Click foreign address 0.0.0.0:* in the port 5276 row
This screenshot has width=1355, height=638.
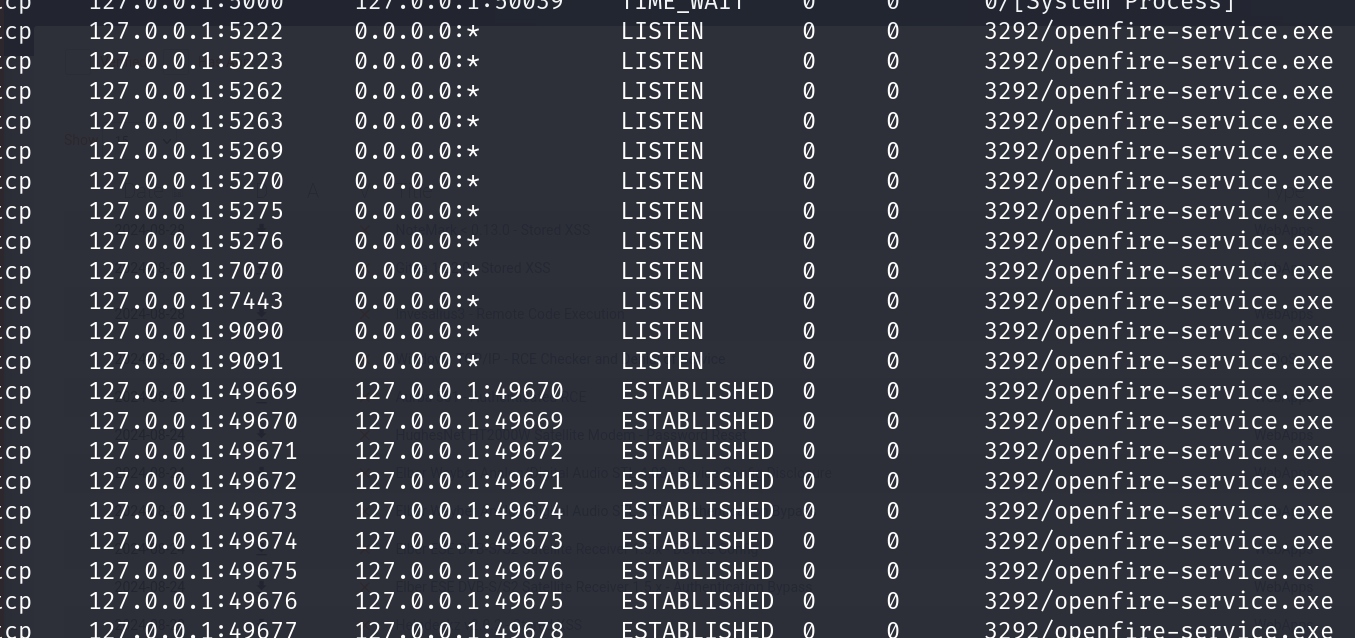pos(417,241)
